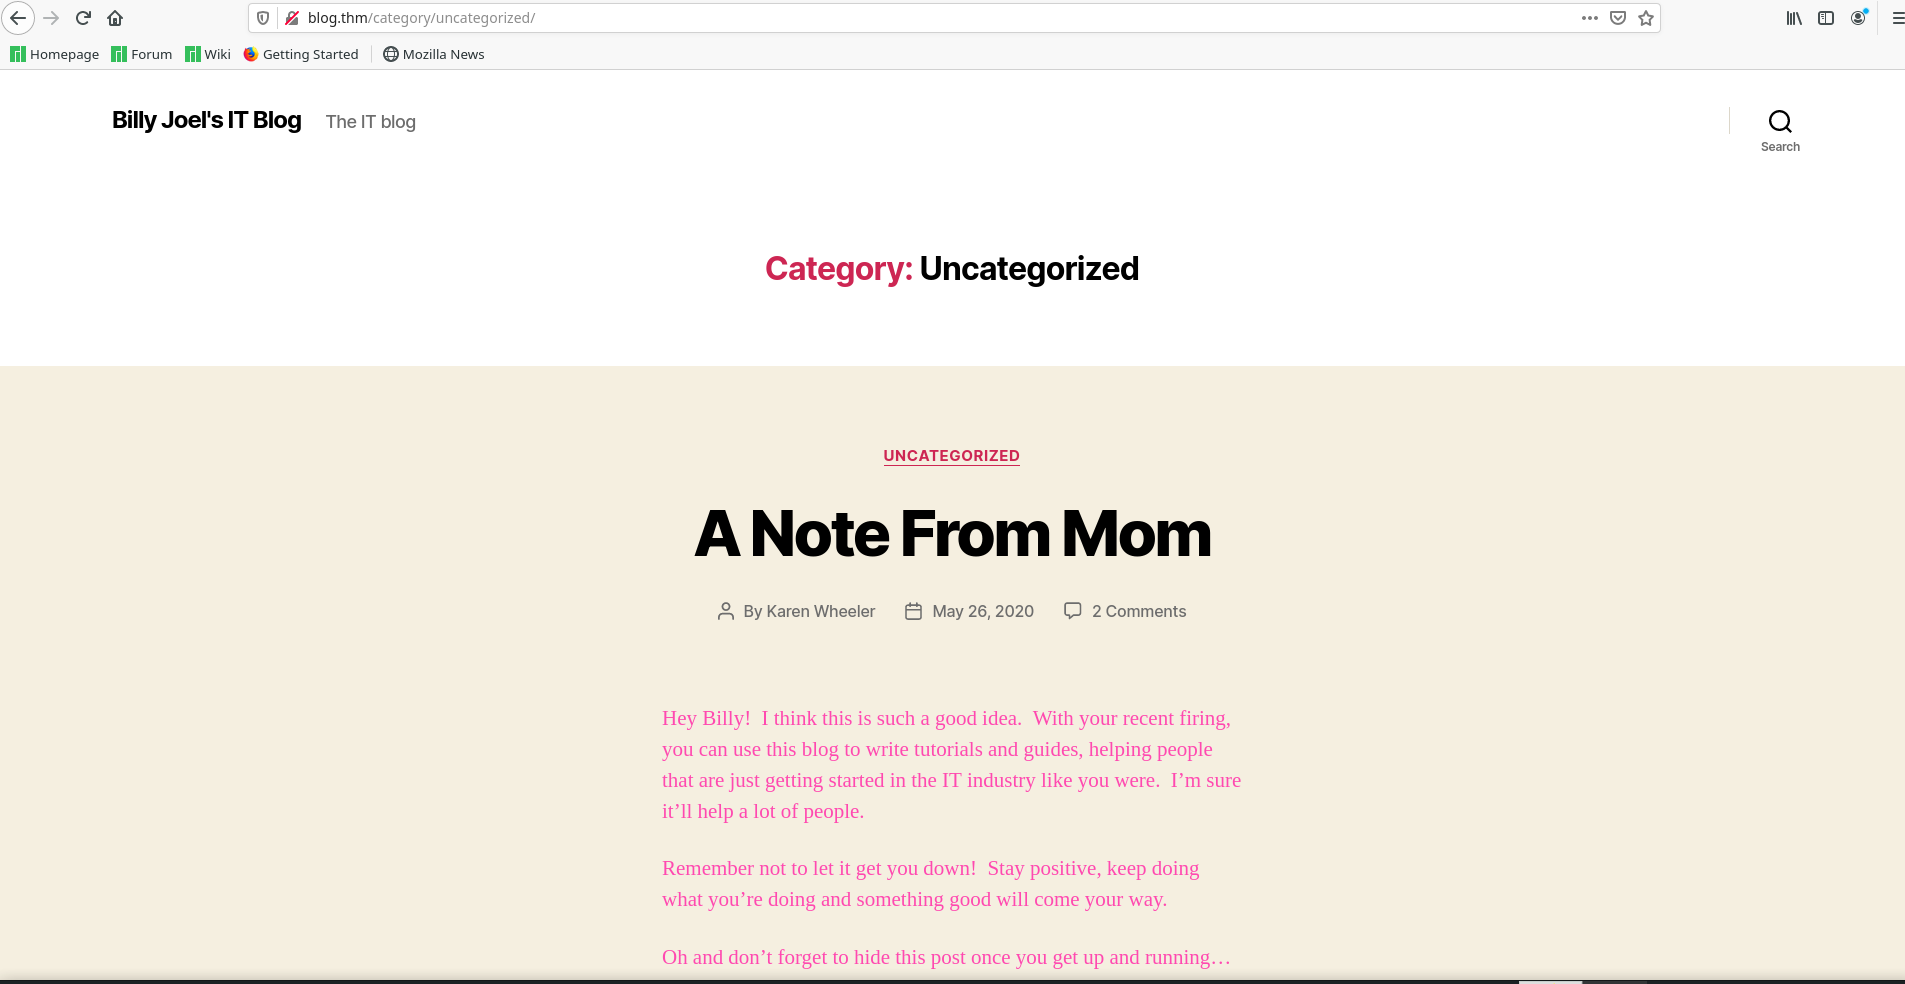1905x984 pixels.
Task: Click the blog Search icon
Action: (1780, 122)
